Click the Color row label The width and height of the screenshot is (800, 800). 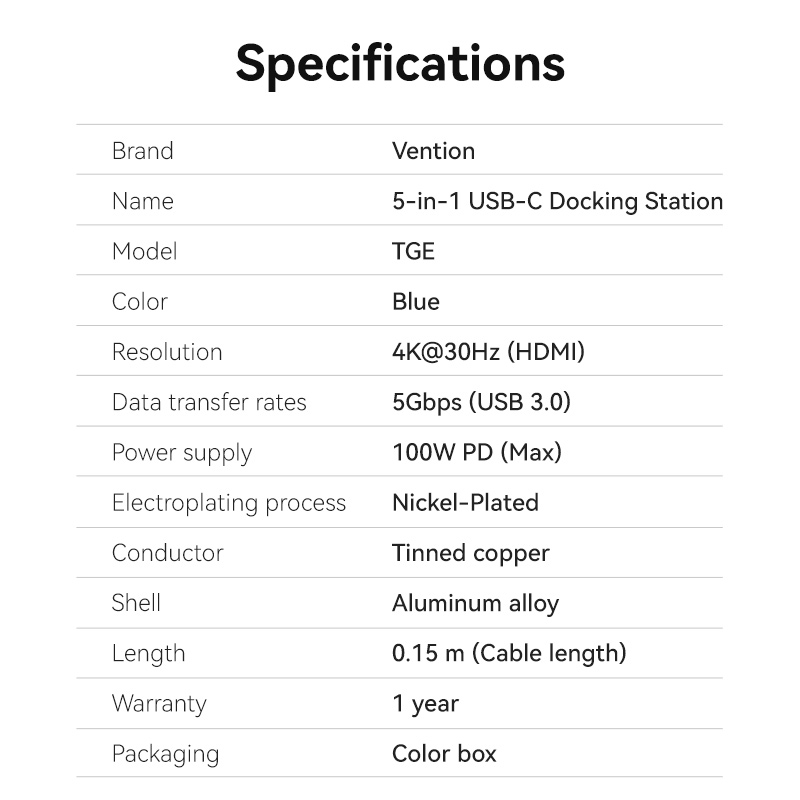click(139, 302)
